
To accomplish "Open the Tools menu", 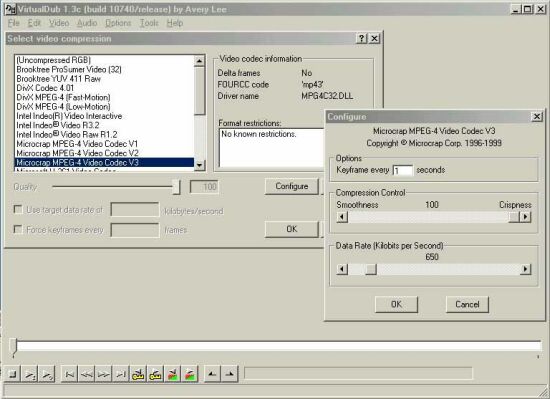I will point(149,23).
